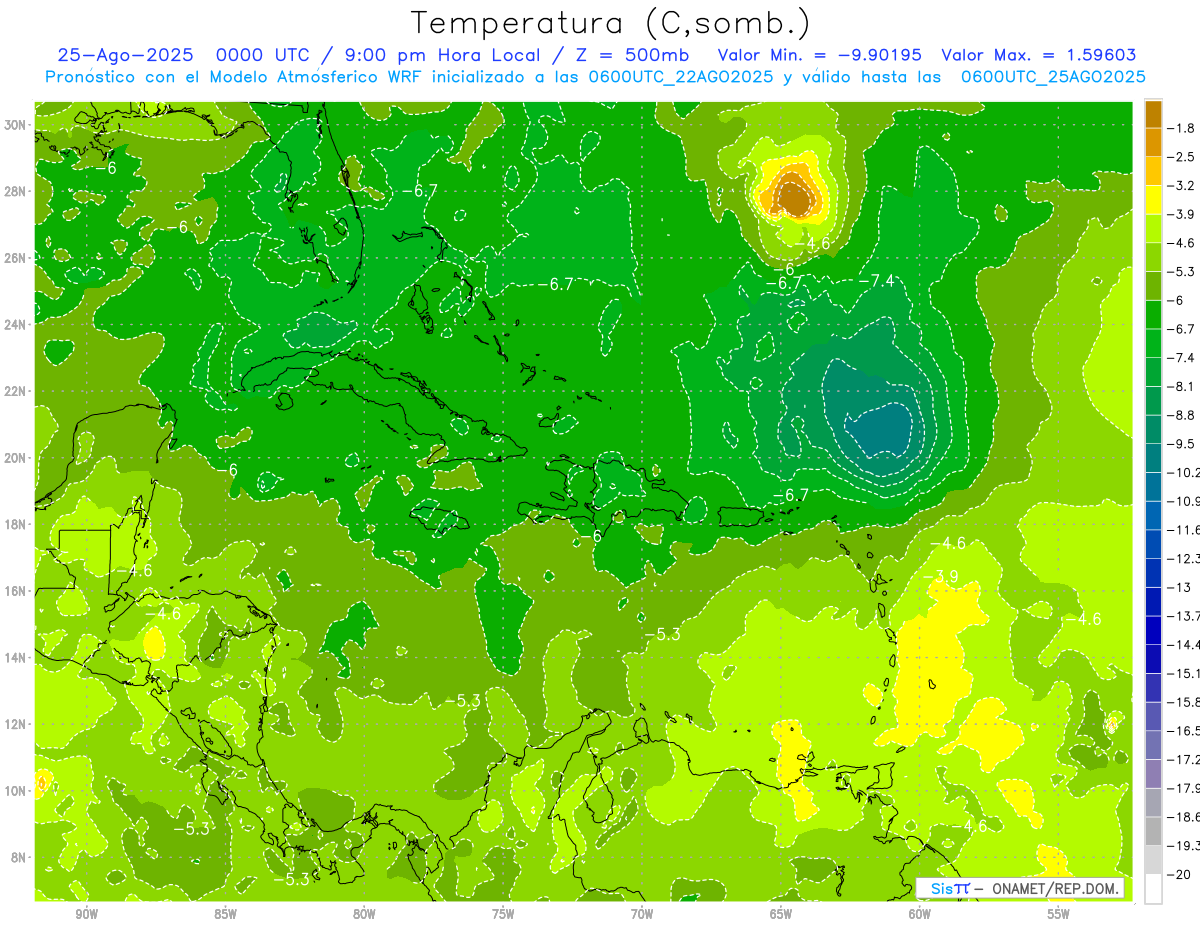Click the top brown-orange colorbar swatch

click(1153, 114)
